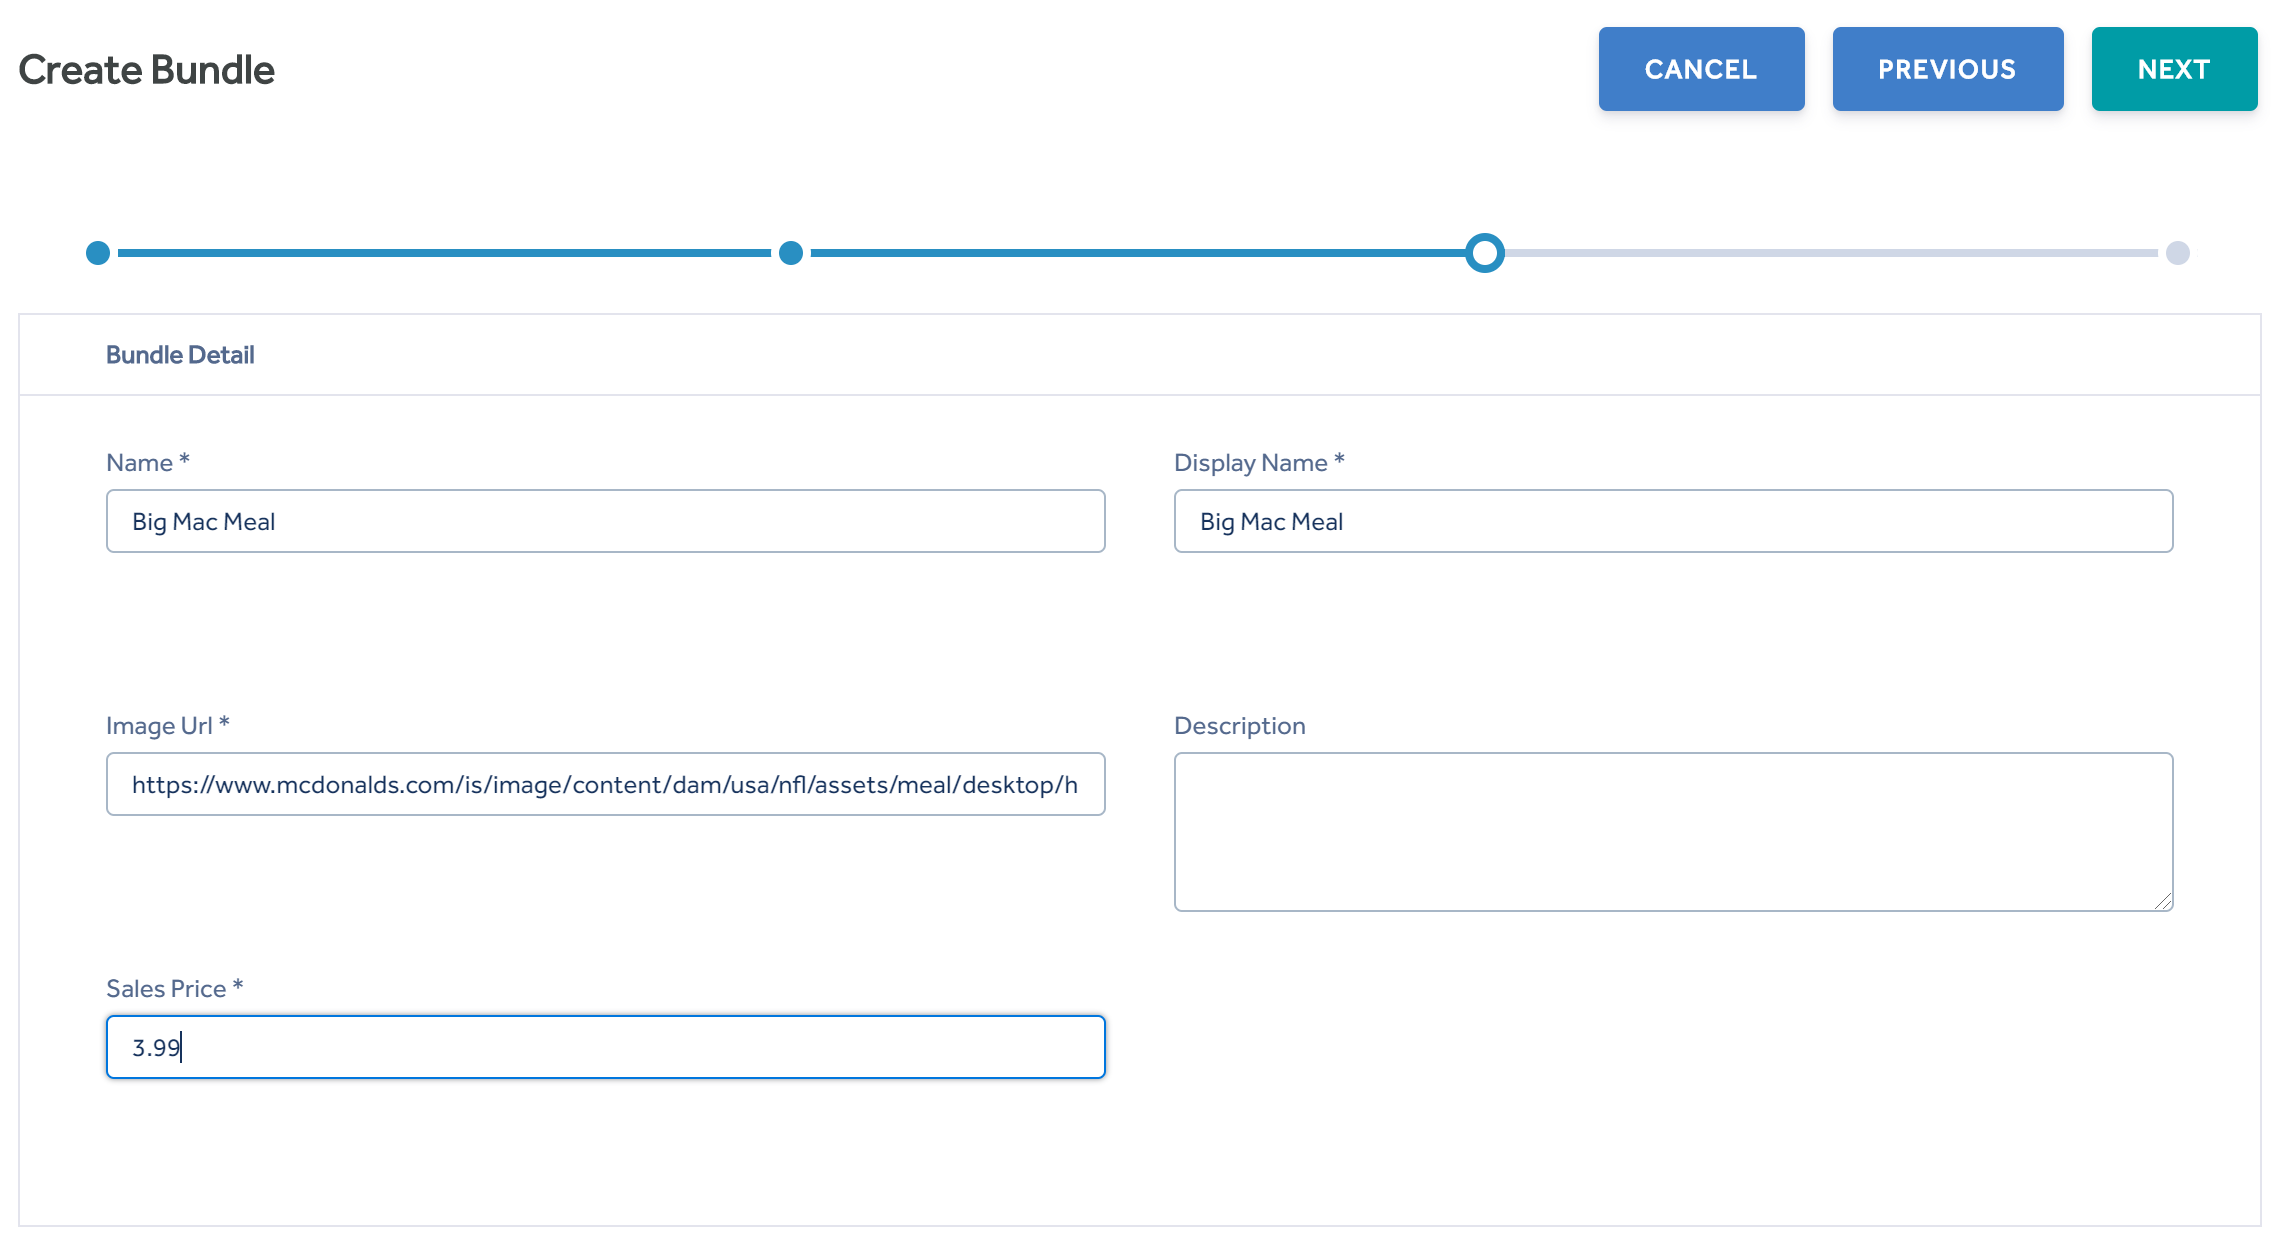Screen dimensions: 2290x1254
Task: Click the Bundle Detail section header
Action: (180, 355)
